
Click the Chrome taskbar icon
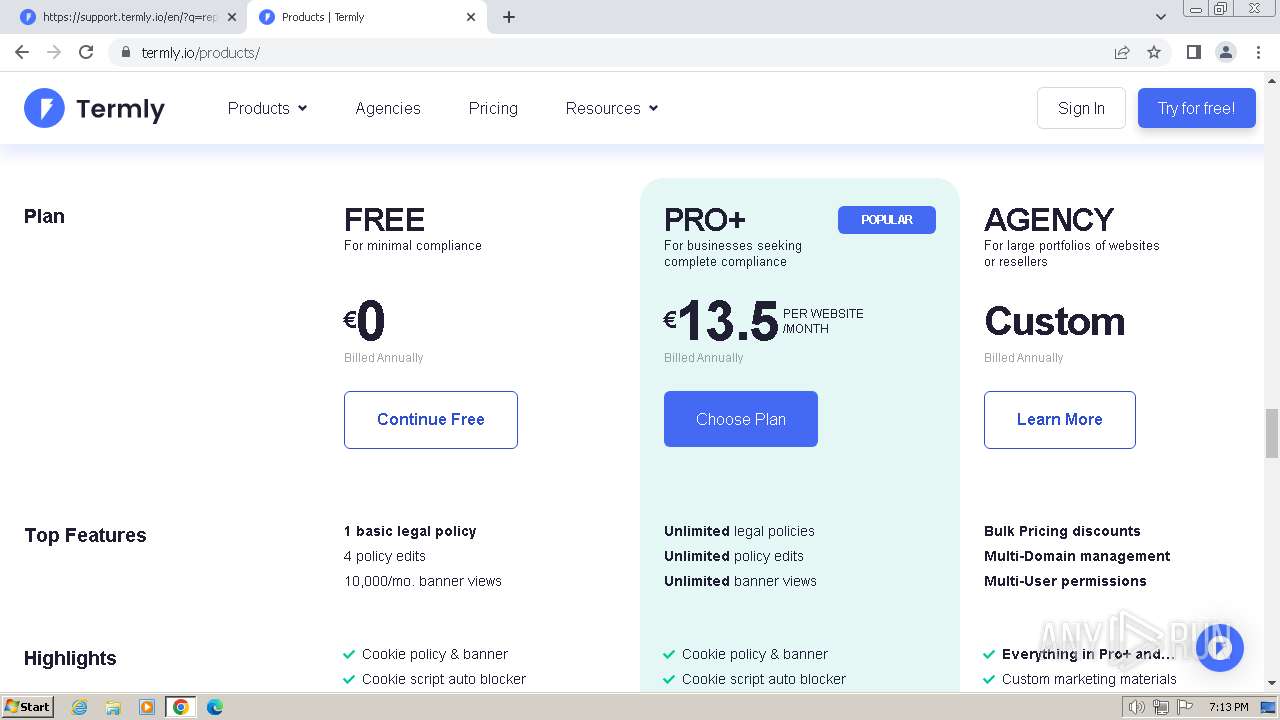tap(181, 707)
